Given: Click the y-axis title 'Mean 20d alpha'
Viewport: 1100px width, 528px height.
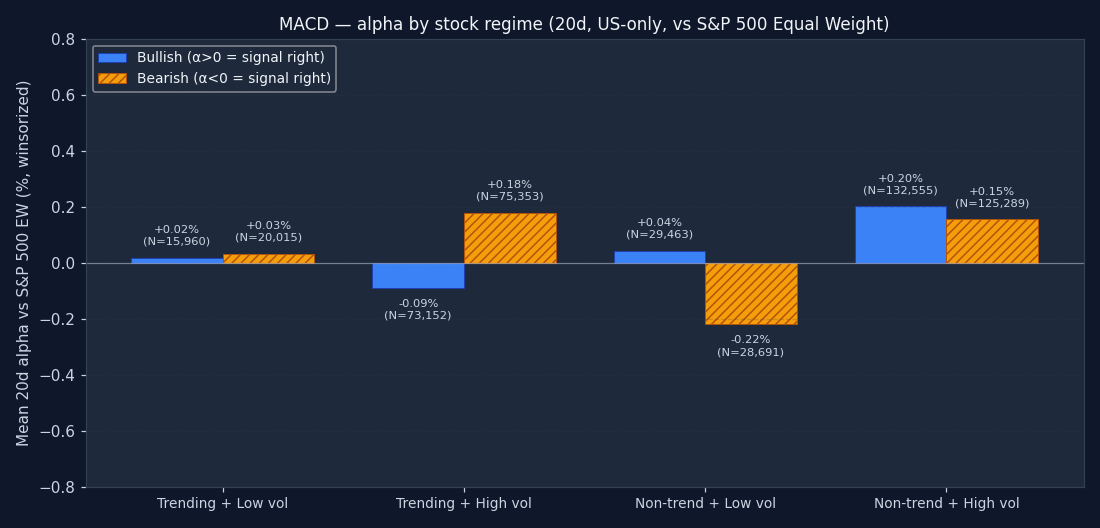Looking at the screenshot, I should [24, 263].
